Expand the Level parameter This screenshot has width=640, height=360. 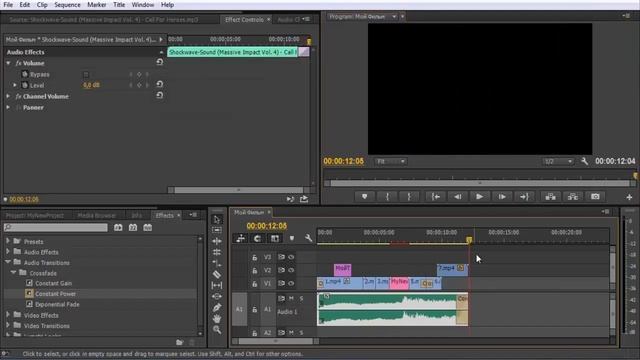tap(15, 85)
